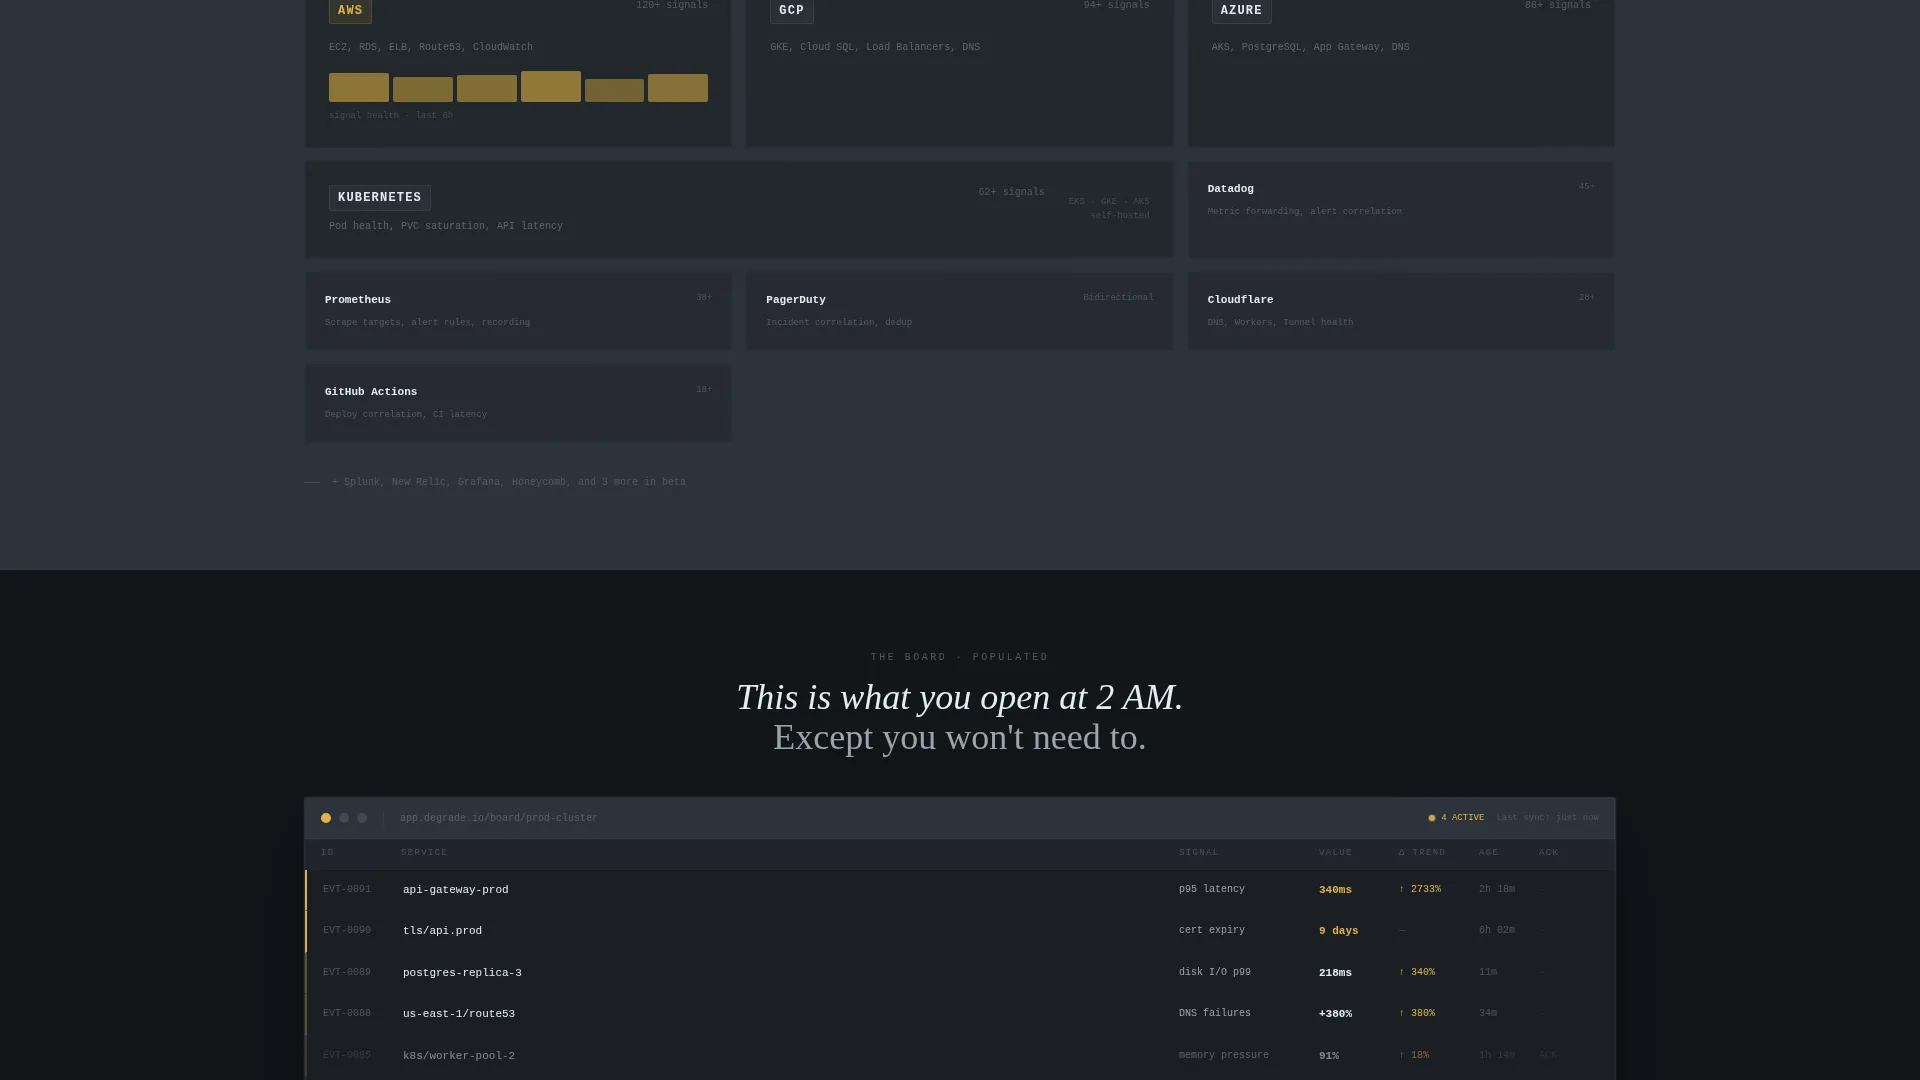Open the Datadog integration card

[1401, 210]
